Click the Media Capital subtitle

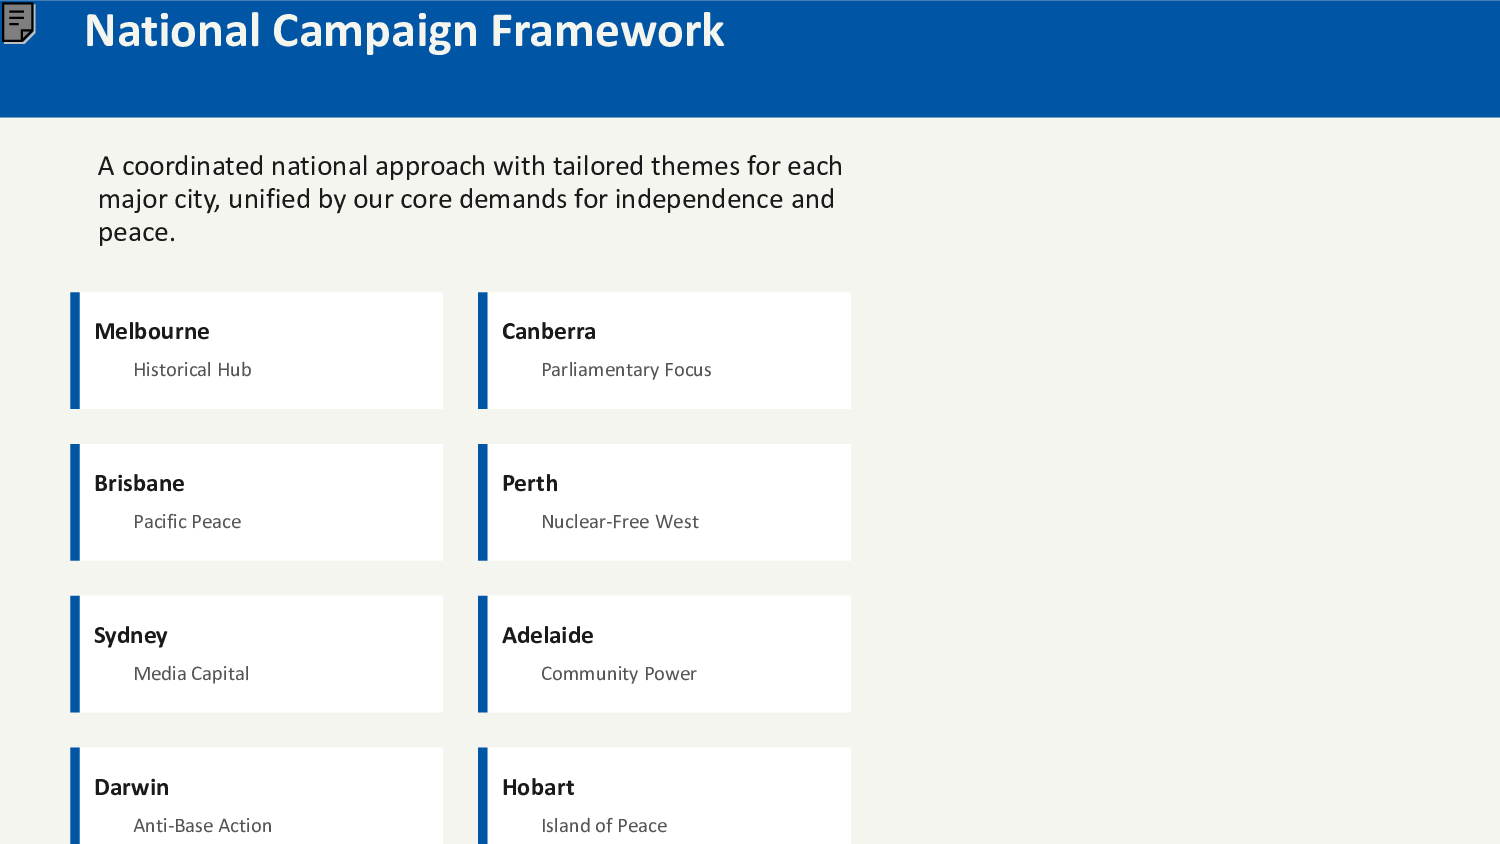click(191, 674)
